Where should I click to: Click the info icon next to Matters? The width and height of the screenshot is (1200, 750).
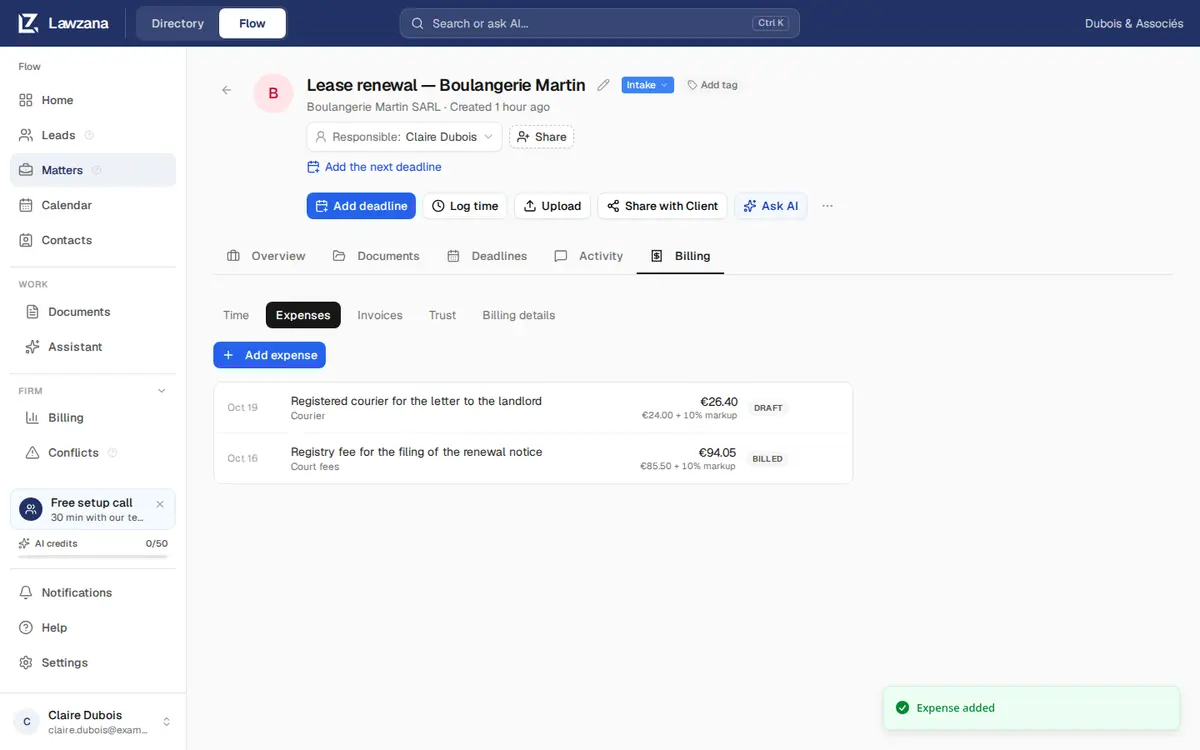[97, 170]
